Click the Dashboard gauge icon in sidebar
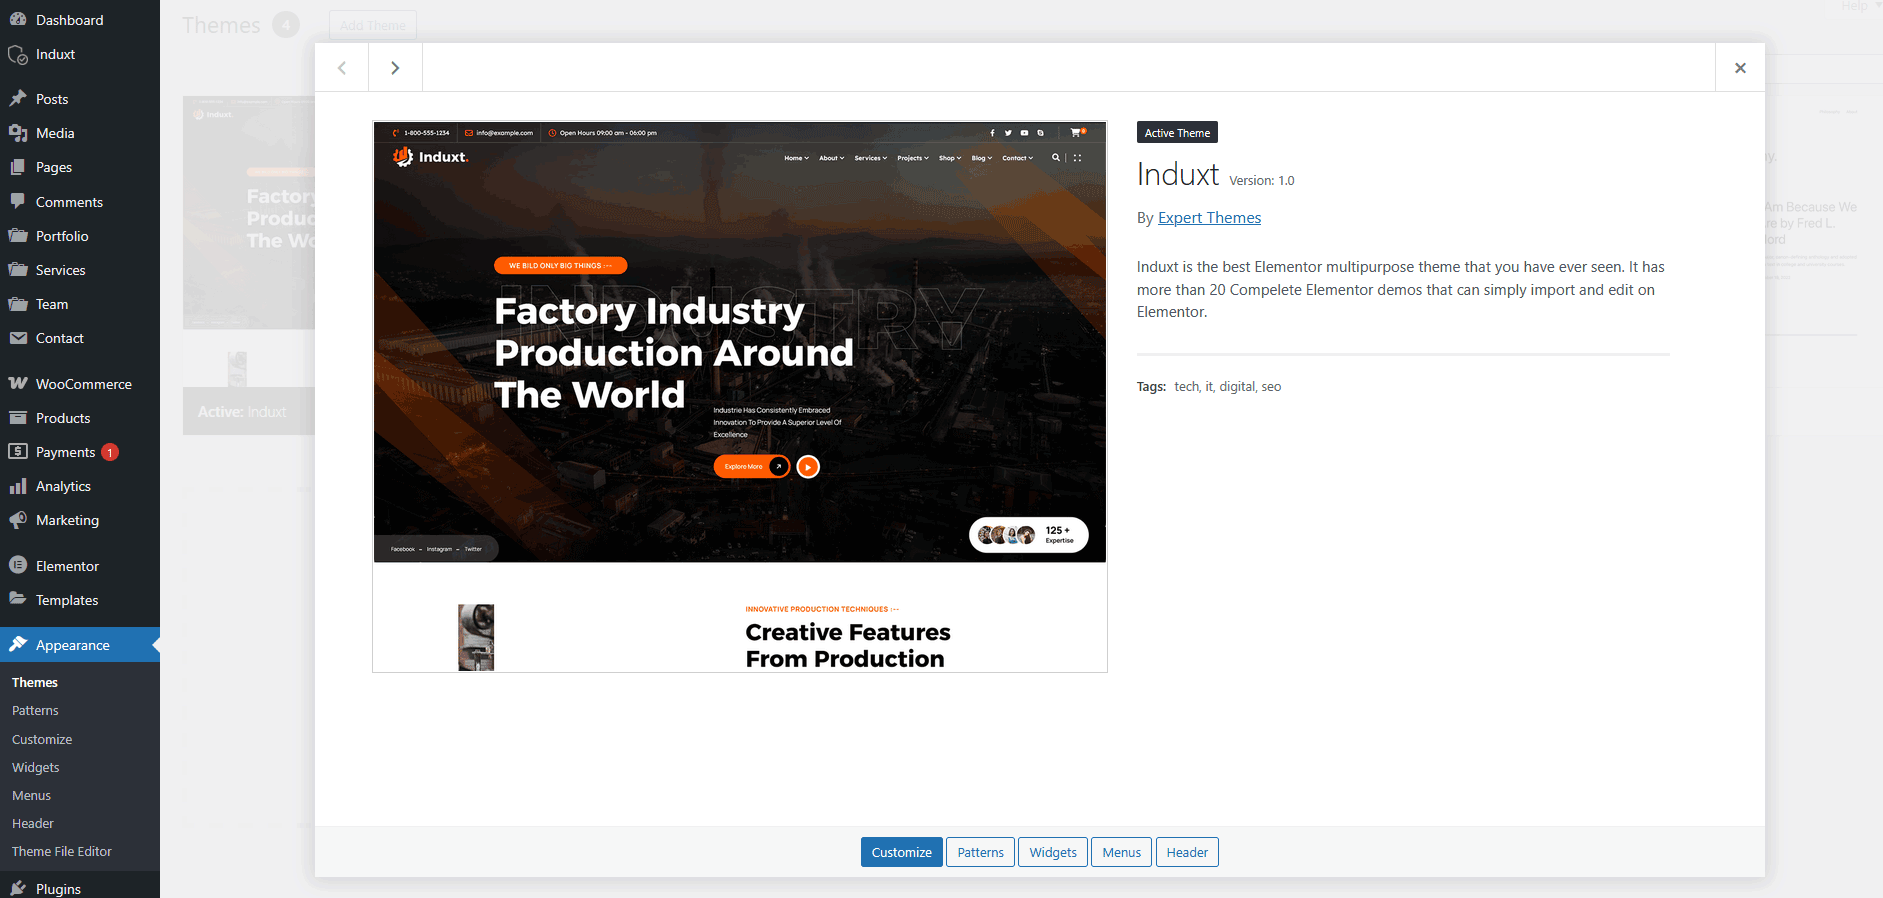Viewport: 1883px width, 898px height. tap(18, 20)
